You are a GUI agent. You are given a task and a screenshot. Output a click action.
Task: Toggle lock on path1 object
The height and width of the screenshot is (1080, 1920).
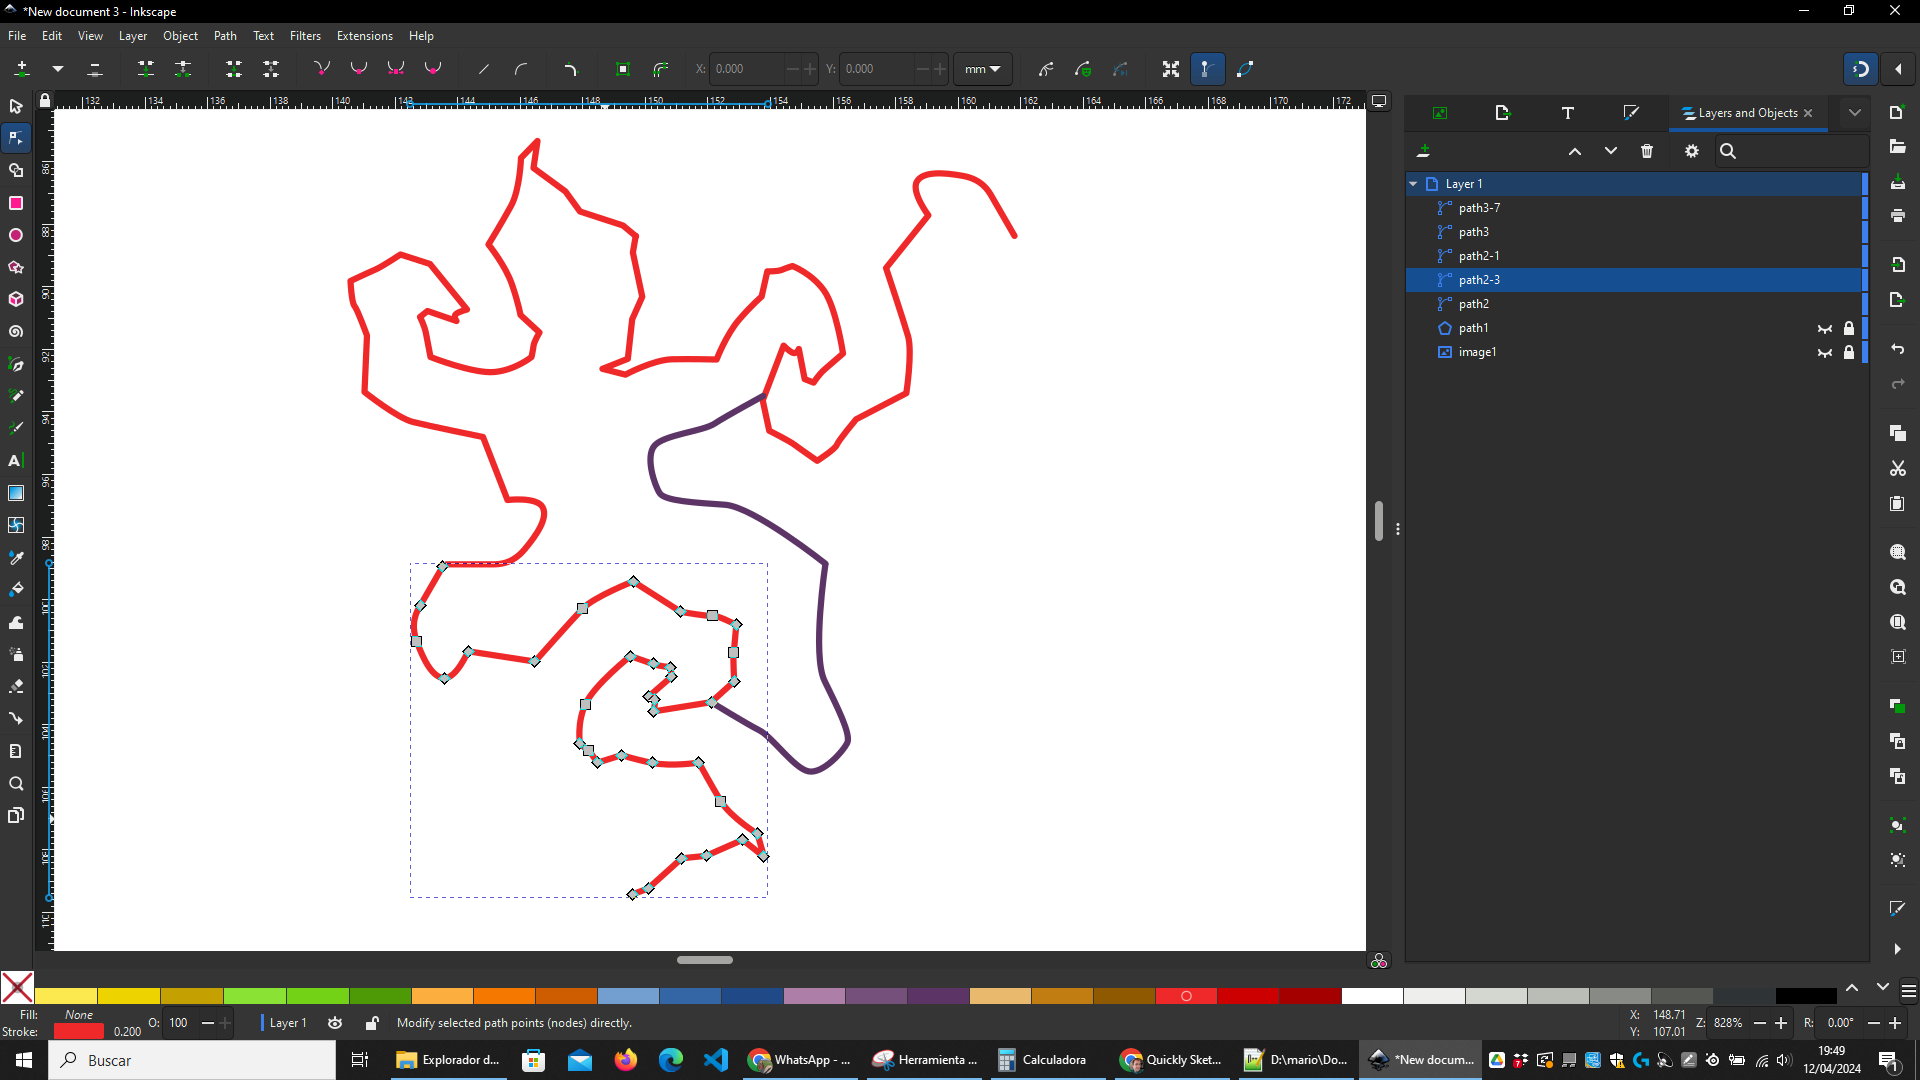[1847, 328]
